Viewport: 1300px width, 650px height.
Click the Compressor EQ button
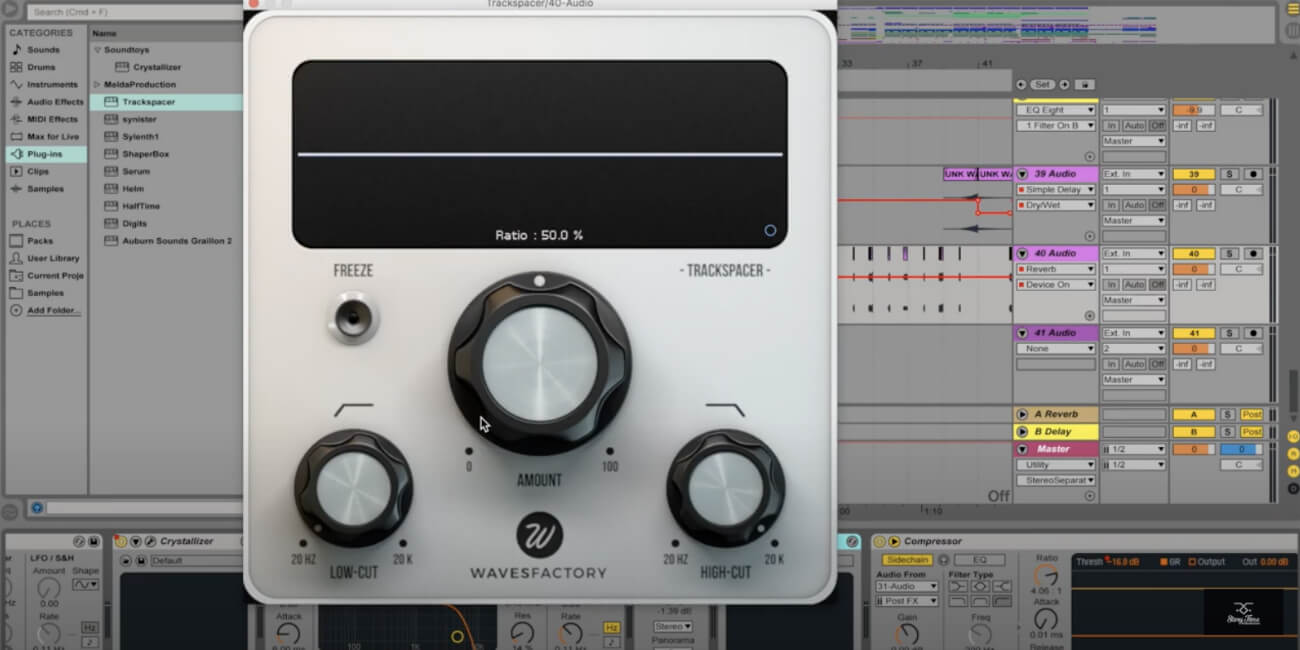[x=980, y=560]
